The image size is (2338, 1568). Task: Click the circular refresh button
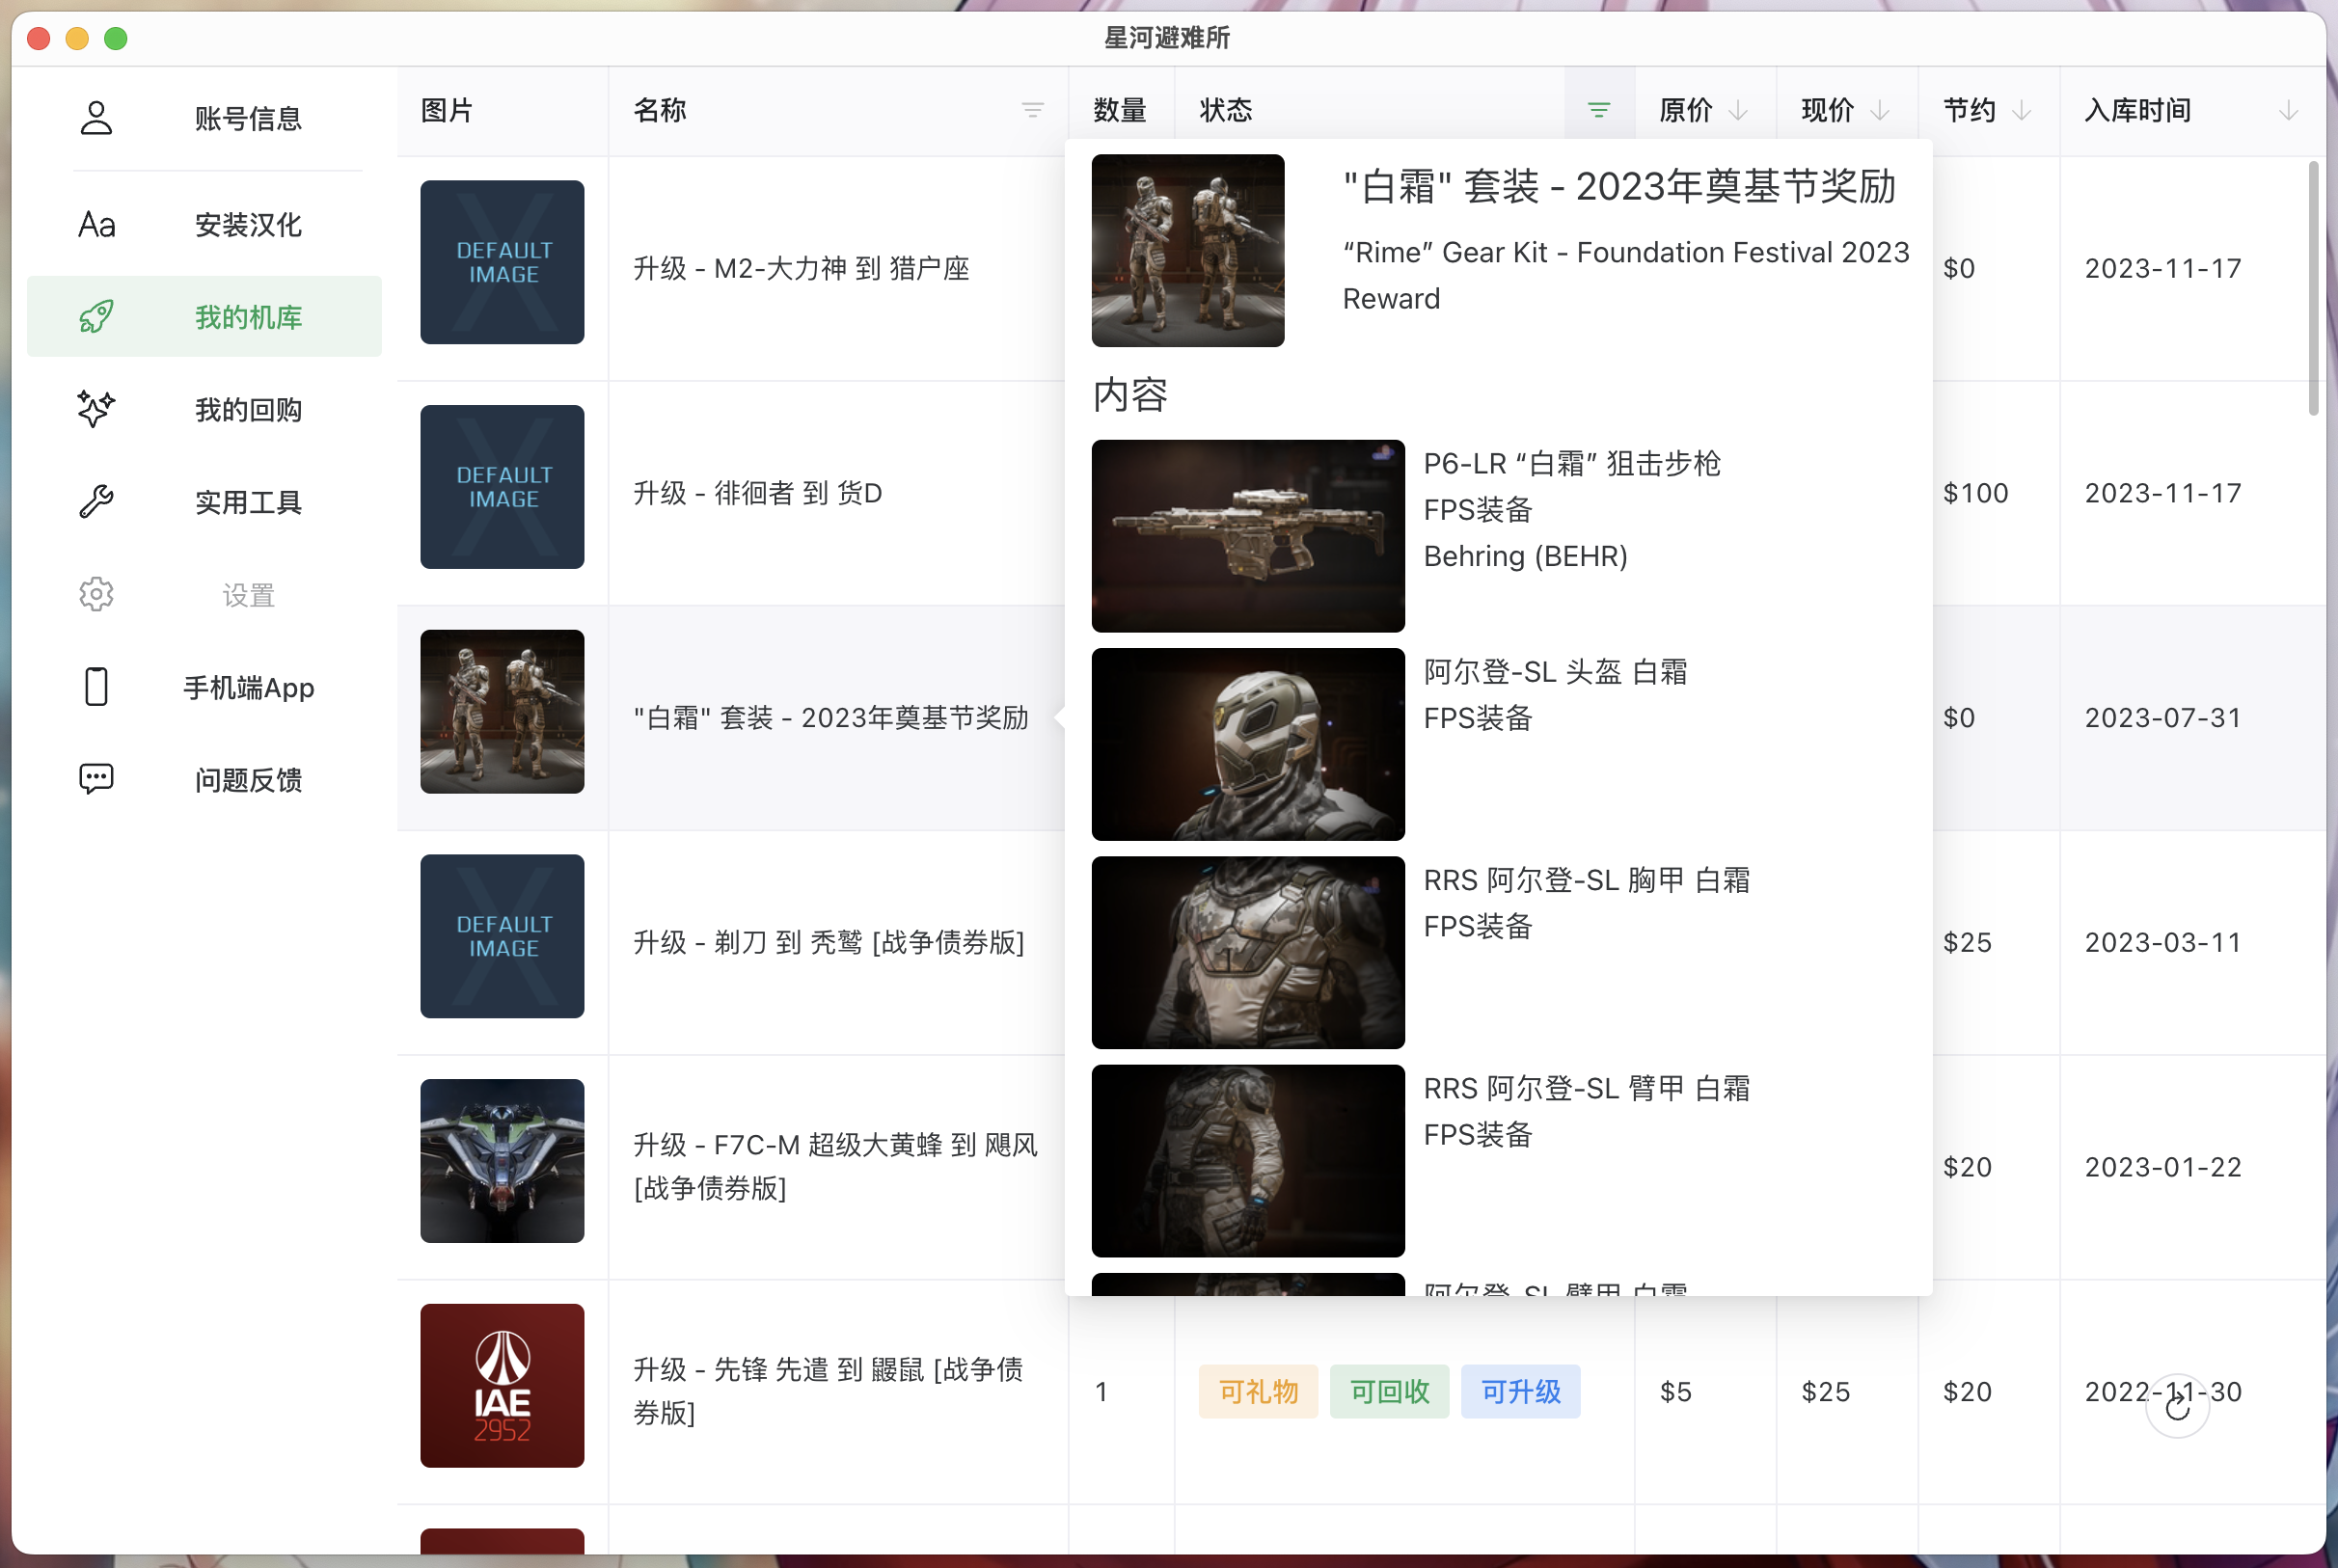tap(2177, 1407)
